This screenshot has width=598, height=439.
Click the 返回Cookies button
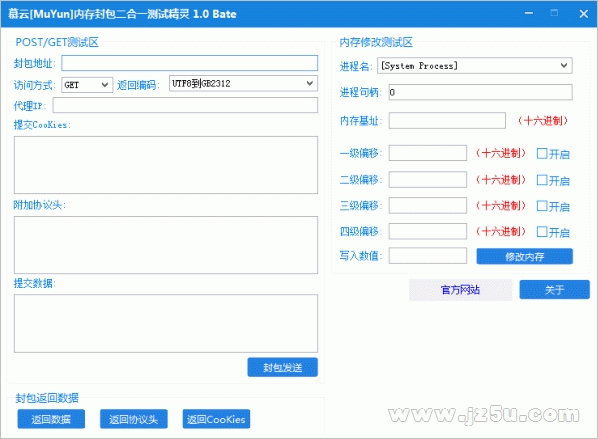(216, 419)
